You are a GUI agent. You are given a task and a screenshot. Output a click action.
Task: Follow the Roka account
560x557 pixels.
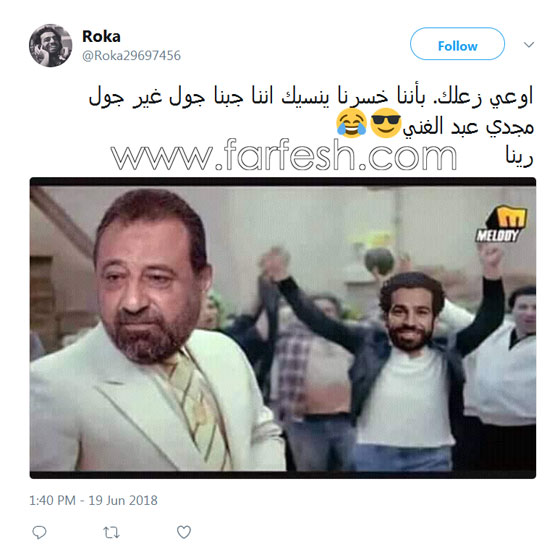457,44
